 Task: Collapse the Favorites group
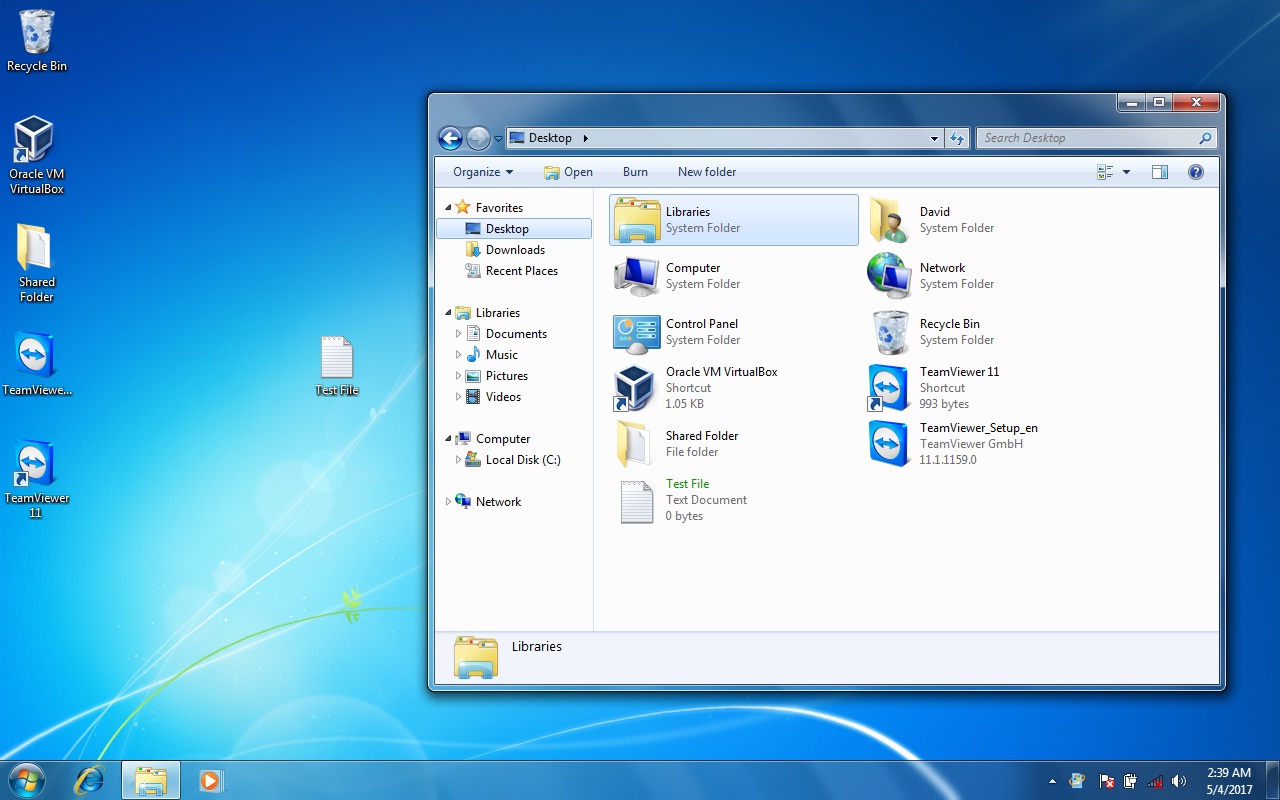(x=448, y=207)
